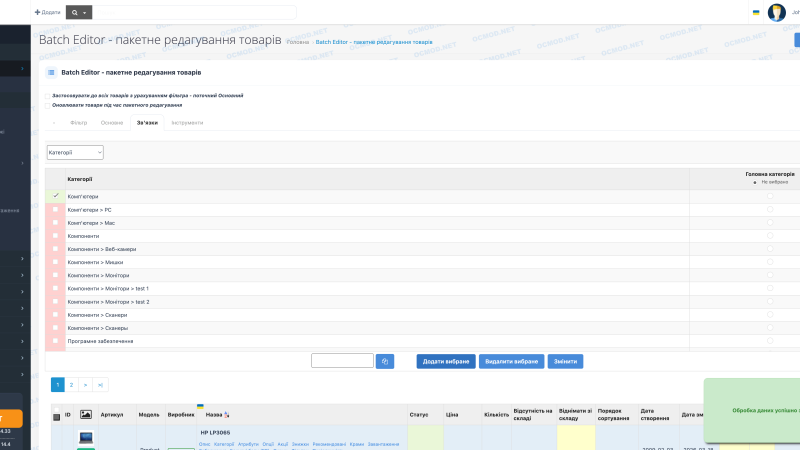Check the 'Комп'ютери > Mac' category checkbox
This screenshot has height=450, width=800.
click(x=56, y=223)
